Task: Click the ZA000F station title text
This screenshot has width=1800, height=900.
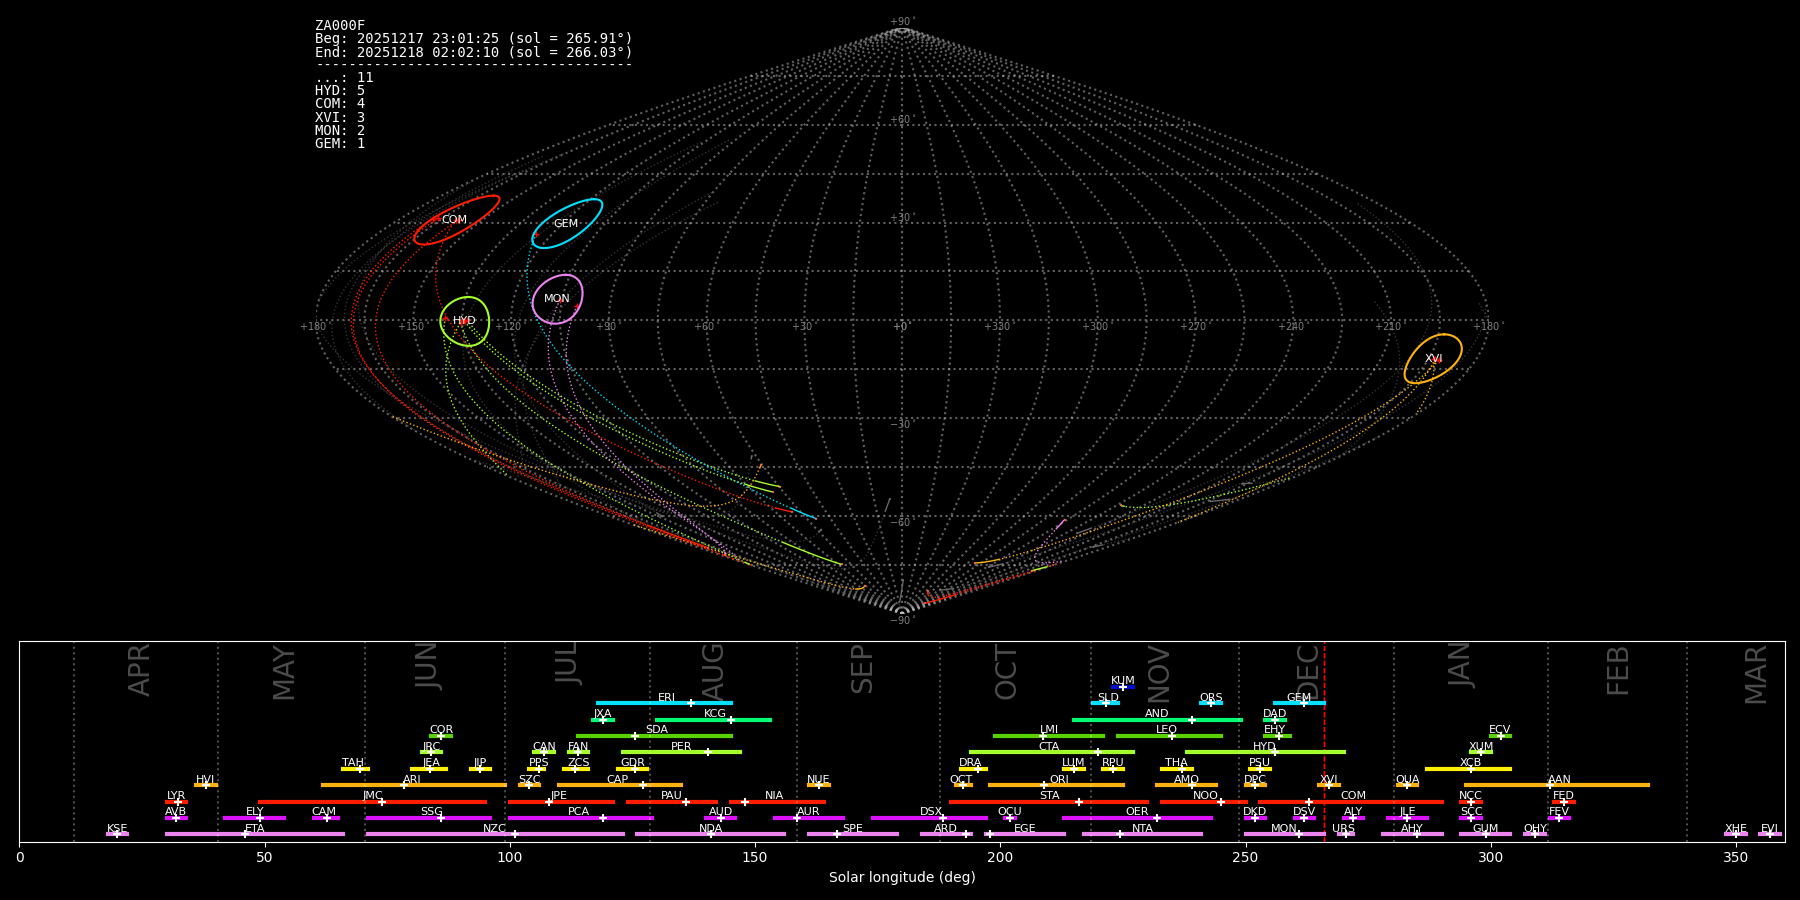Action: [x=340, y=26]
